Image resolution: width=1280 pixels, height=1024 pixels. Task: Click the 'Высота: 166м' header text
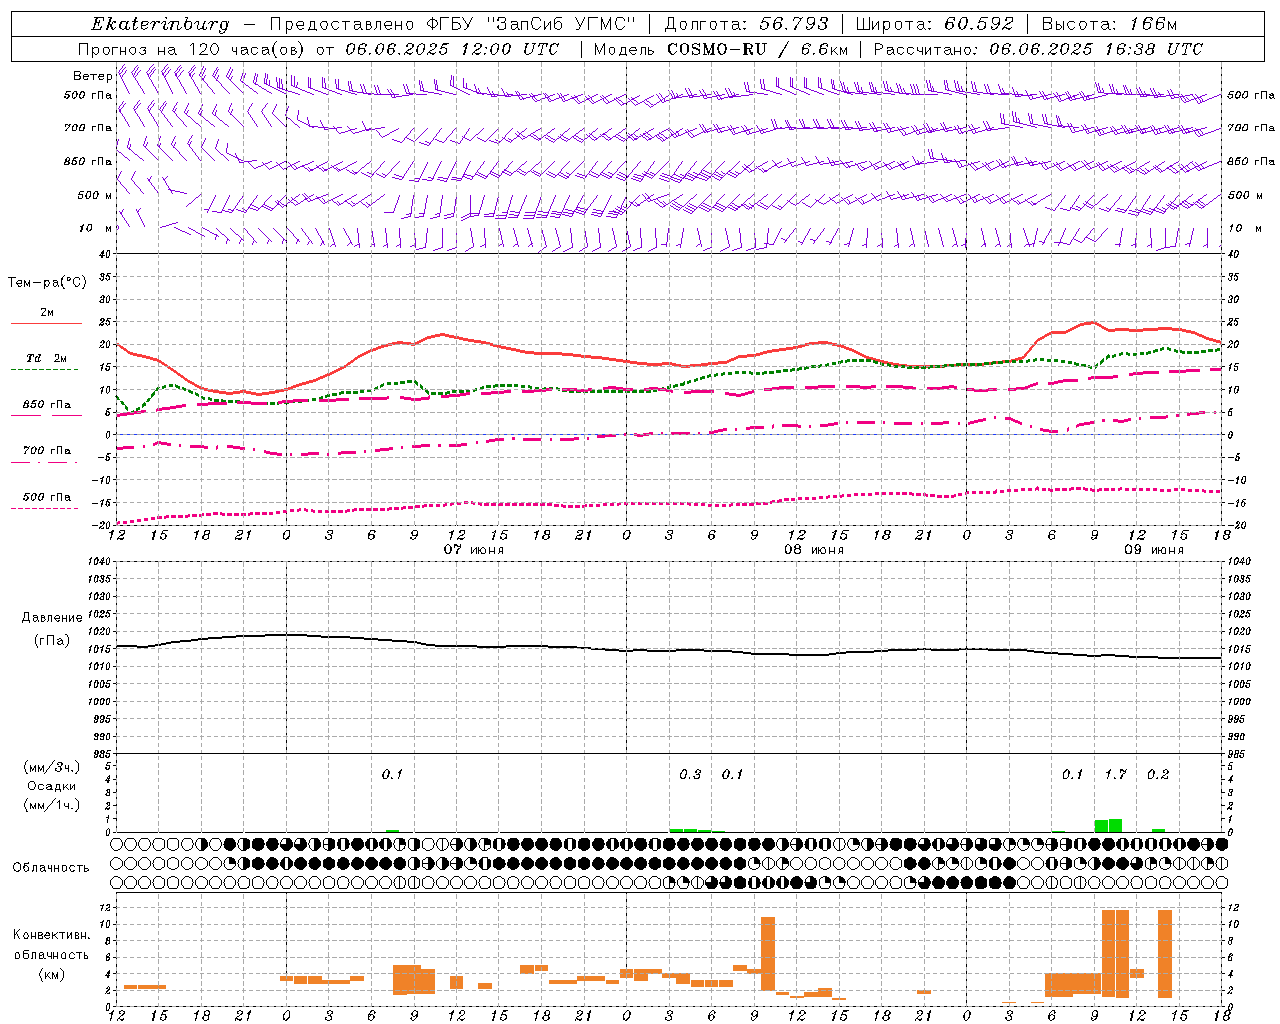(x=1109, y=24)
